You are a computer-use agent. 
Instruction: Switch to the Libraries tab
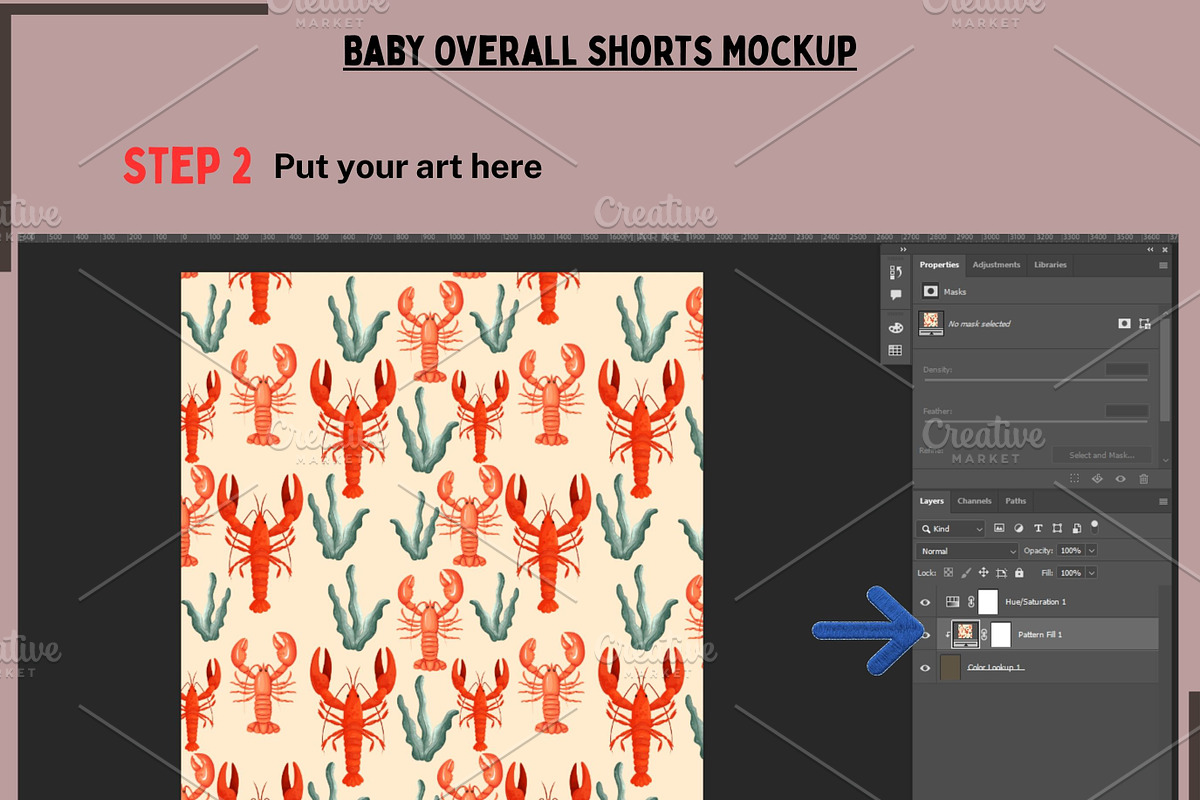[x=1050, y=265]
